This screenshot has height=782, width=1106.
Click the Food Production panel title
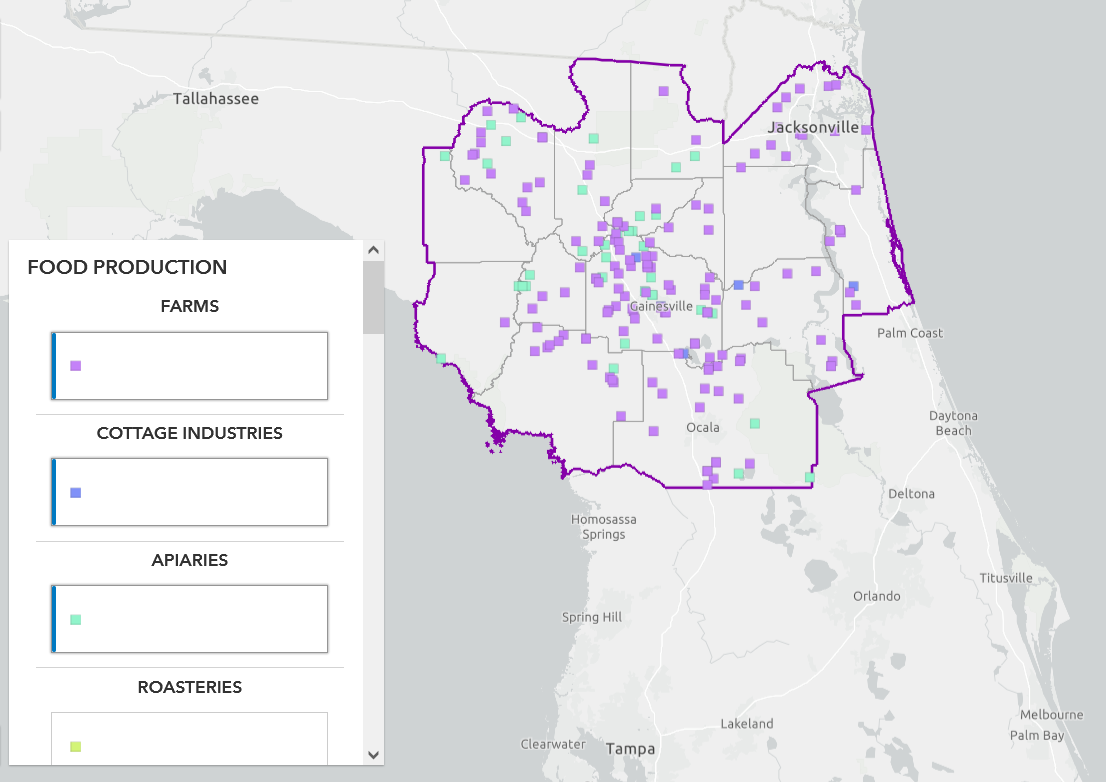click(x=127, y=267)
